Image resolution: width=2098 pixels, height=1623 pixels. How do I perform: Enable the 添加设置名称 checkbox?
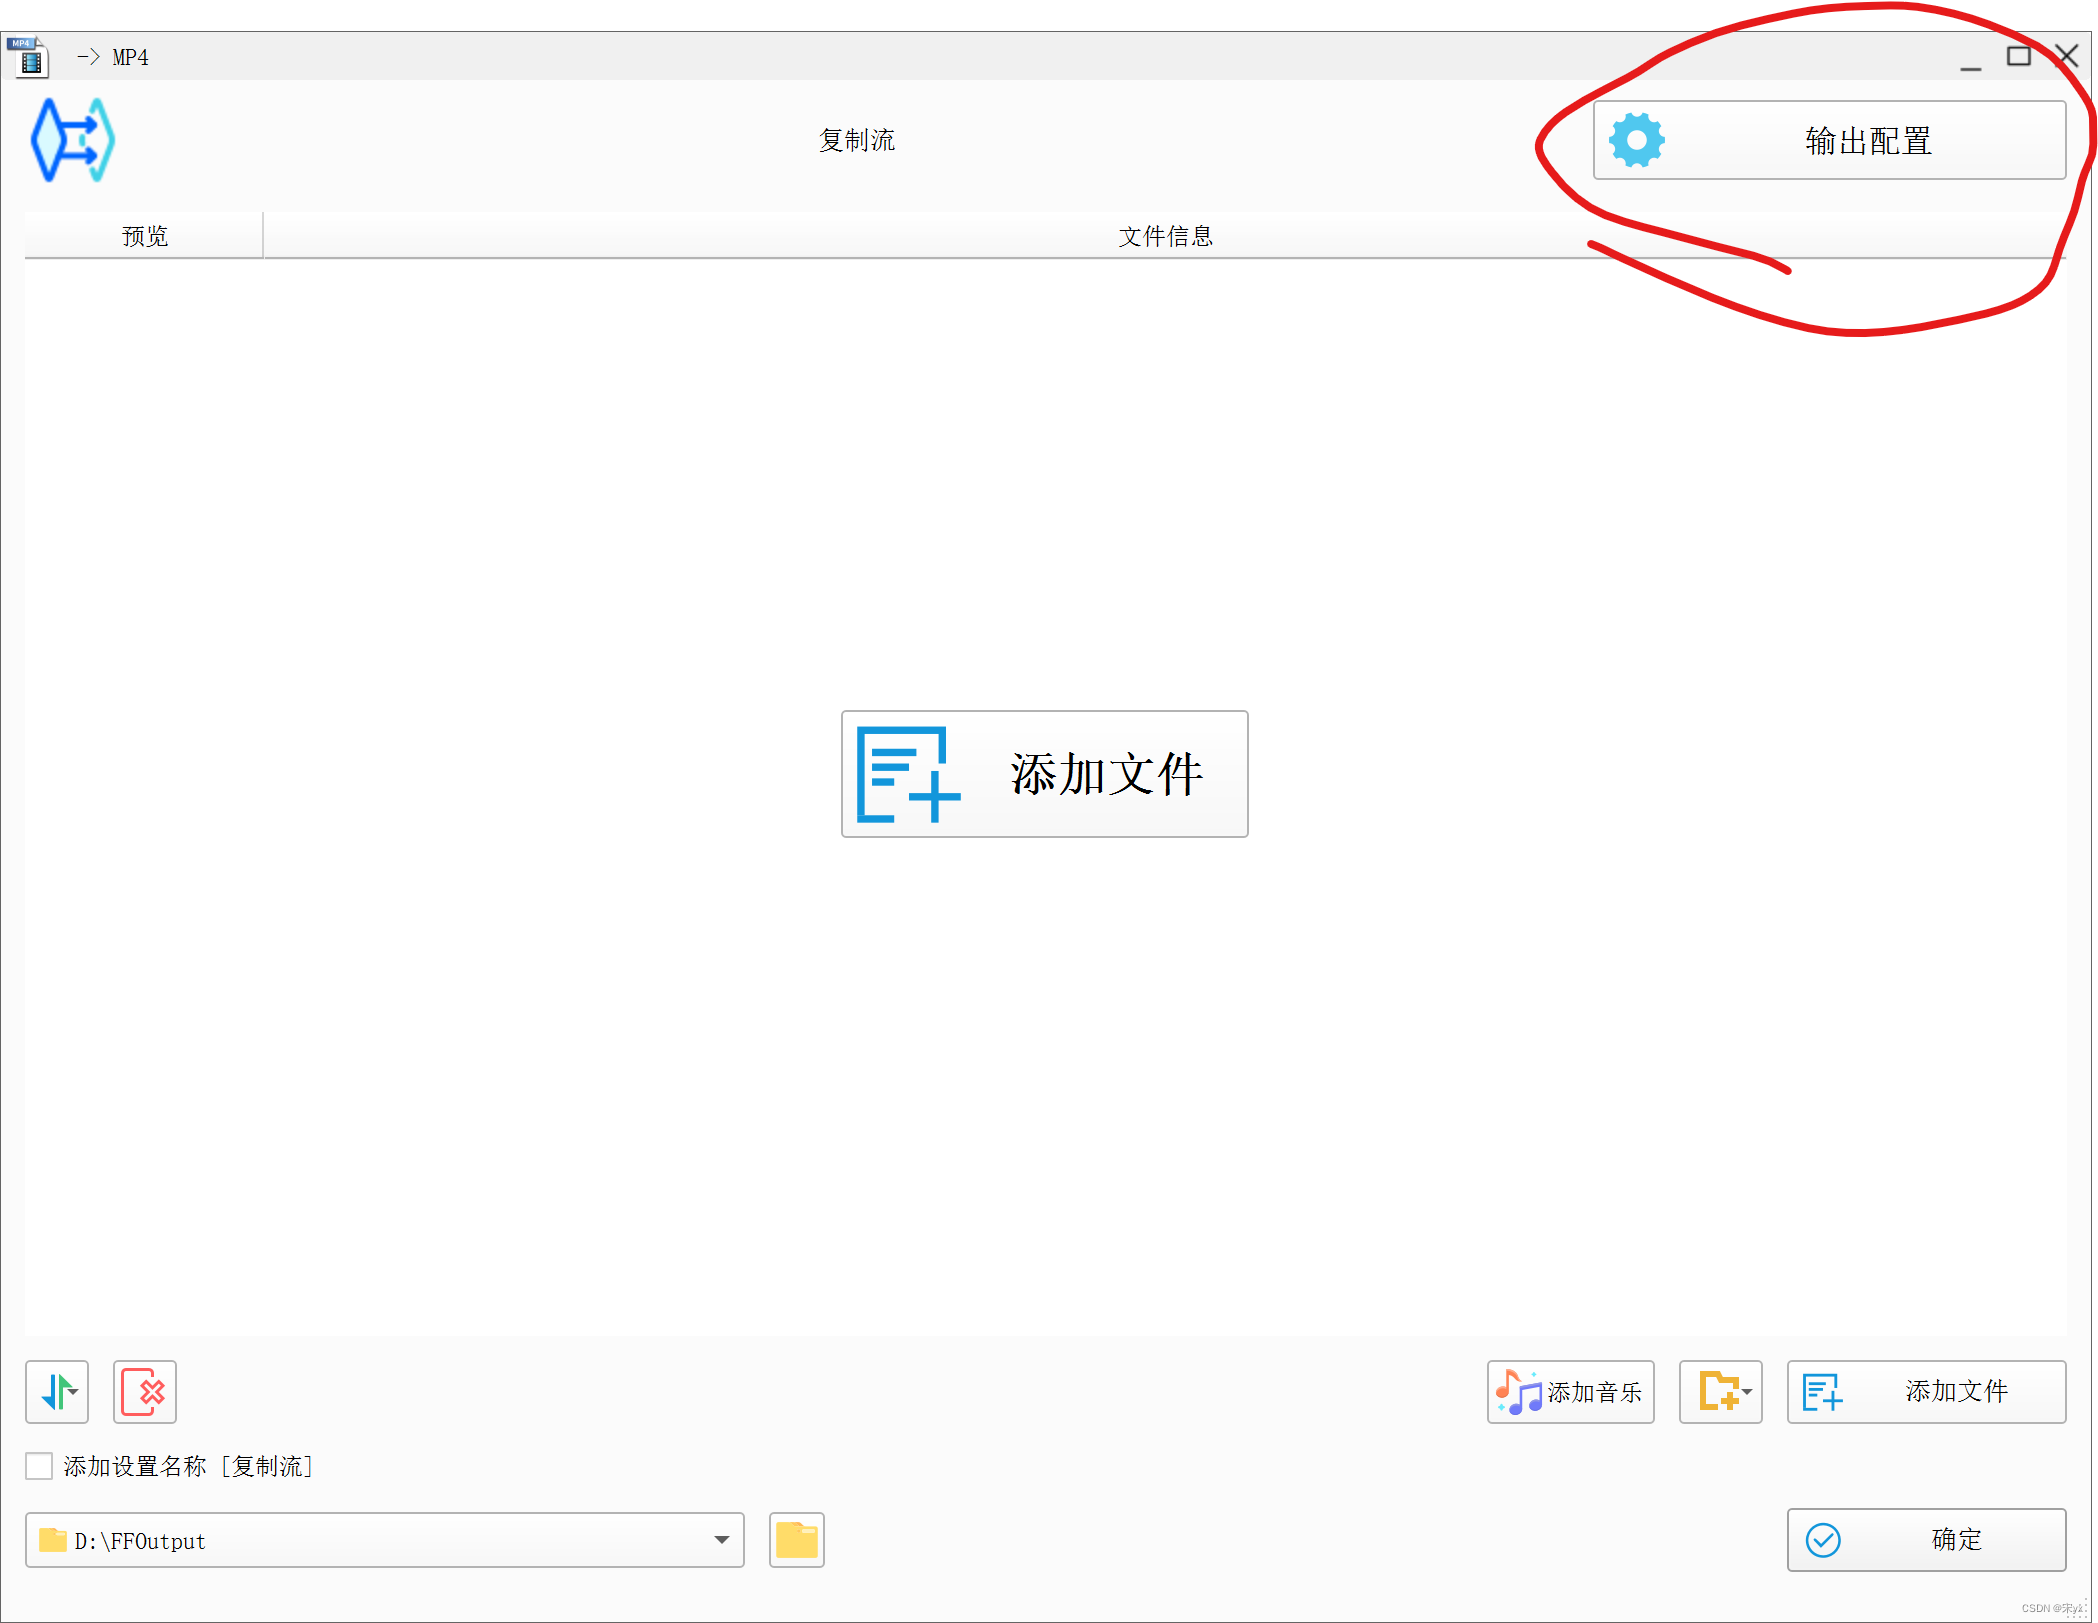(39, 1466)
